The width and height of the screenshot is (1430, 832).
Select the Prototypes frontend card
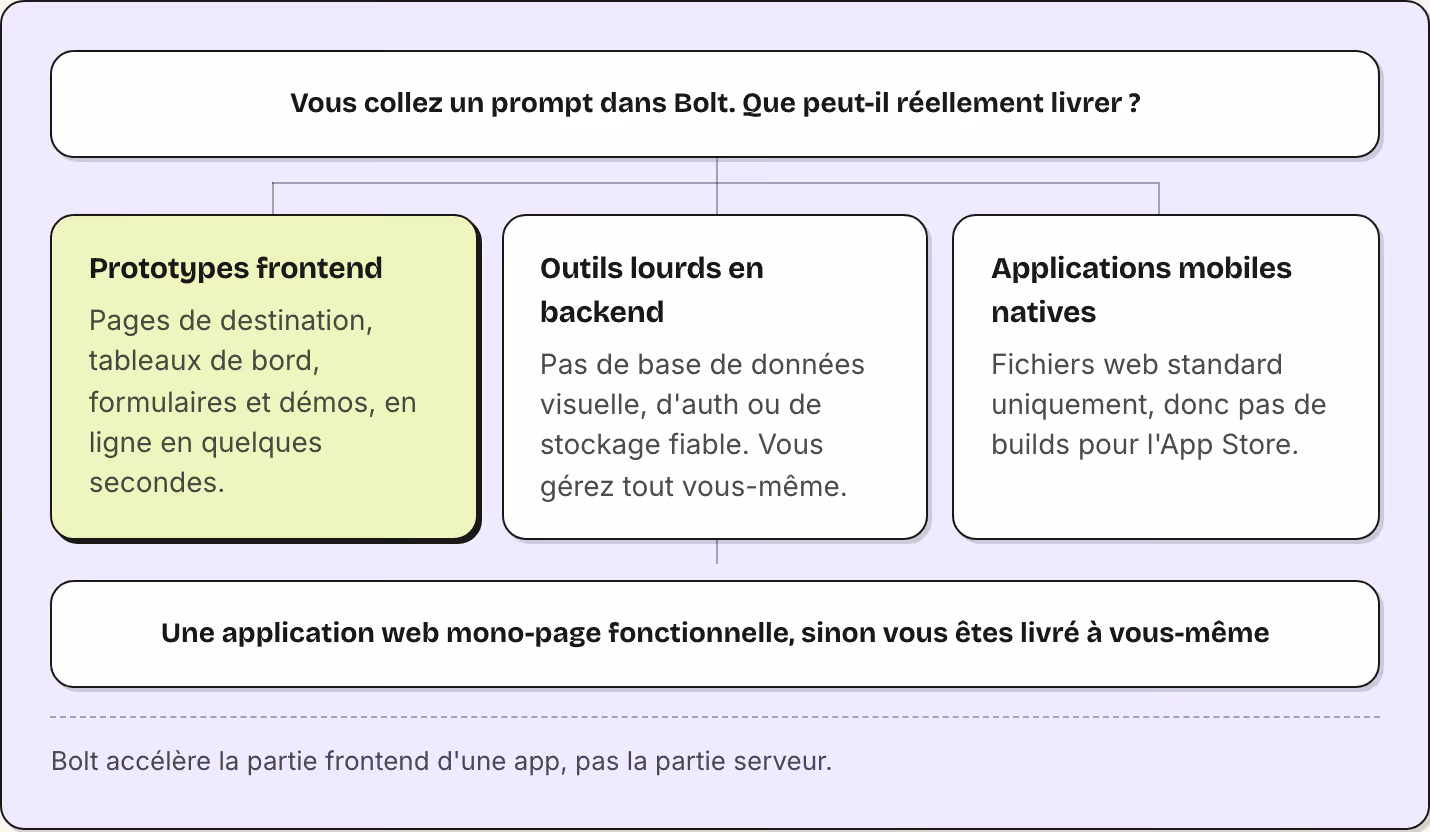point(264,377)
